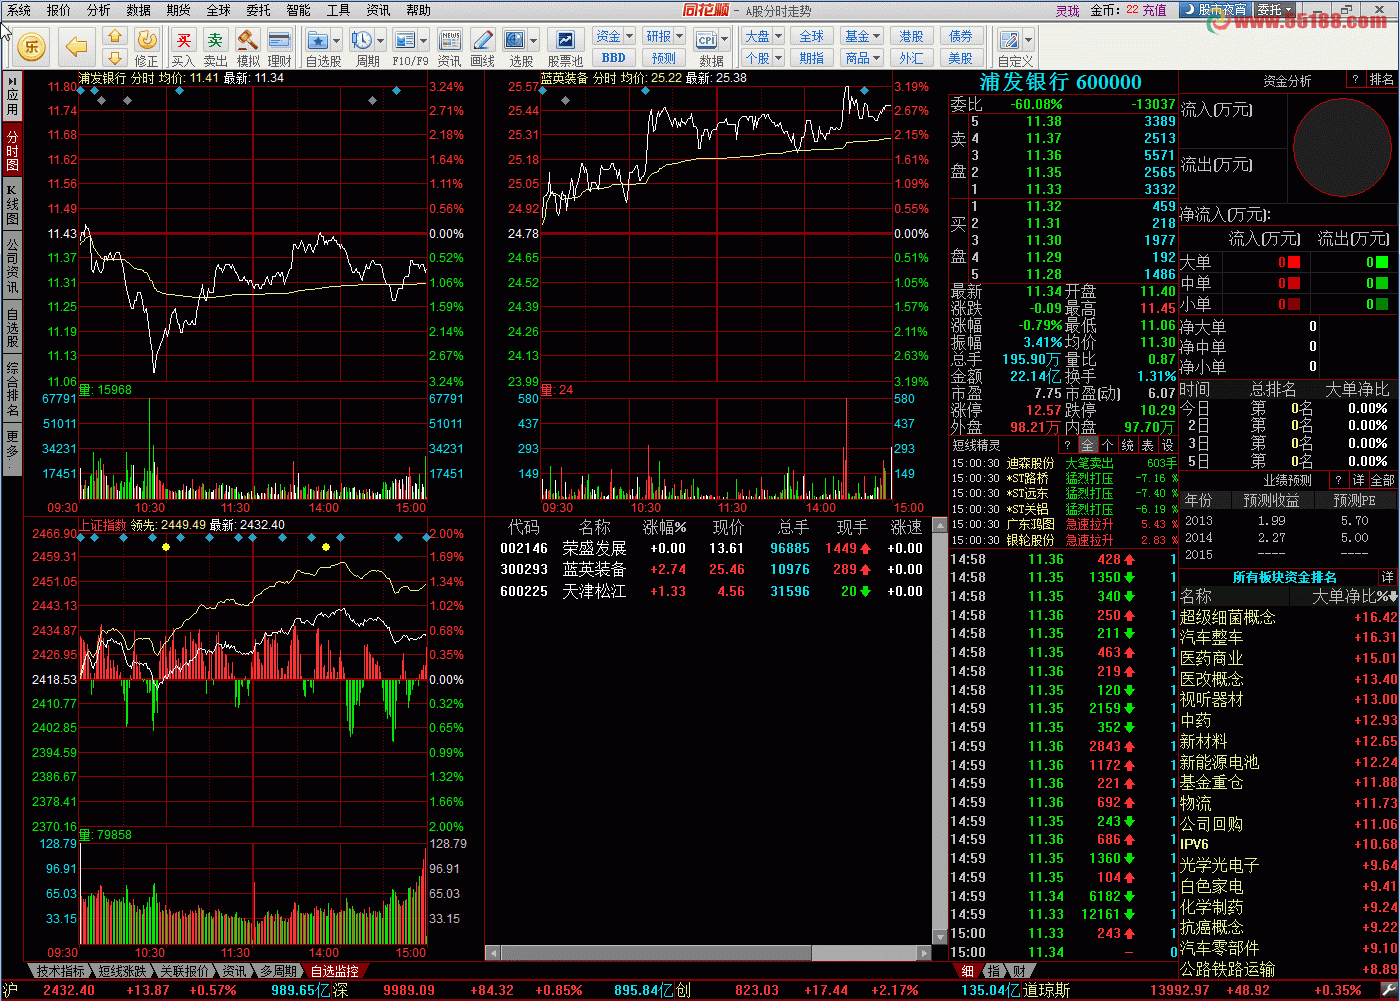This screenshot has height=1001, width=1400.
Task: Click the yellow down arrow icon
Action: [115, 58]
